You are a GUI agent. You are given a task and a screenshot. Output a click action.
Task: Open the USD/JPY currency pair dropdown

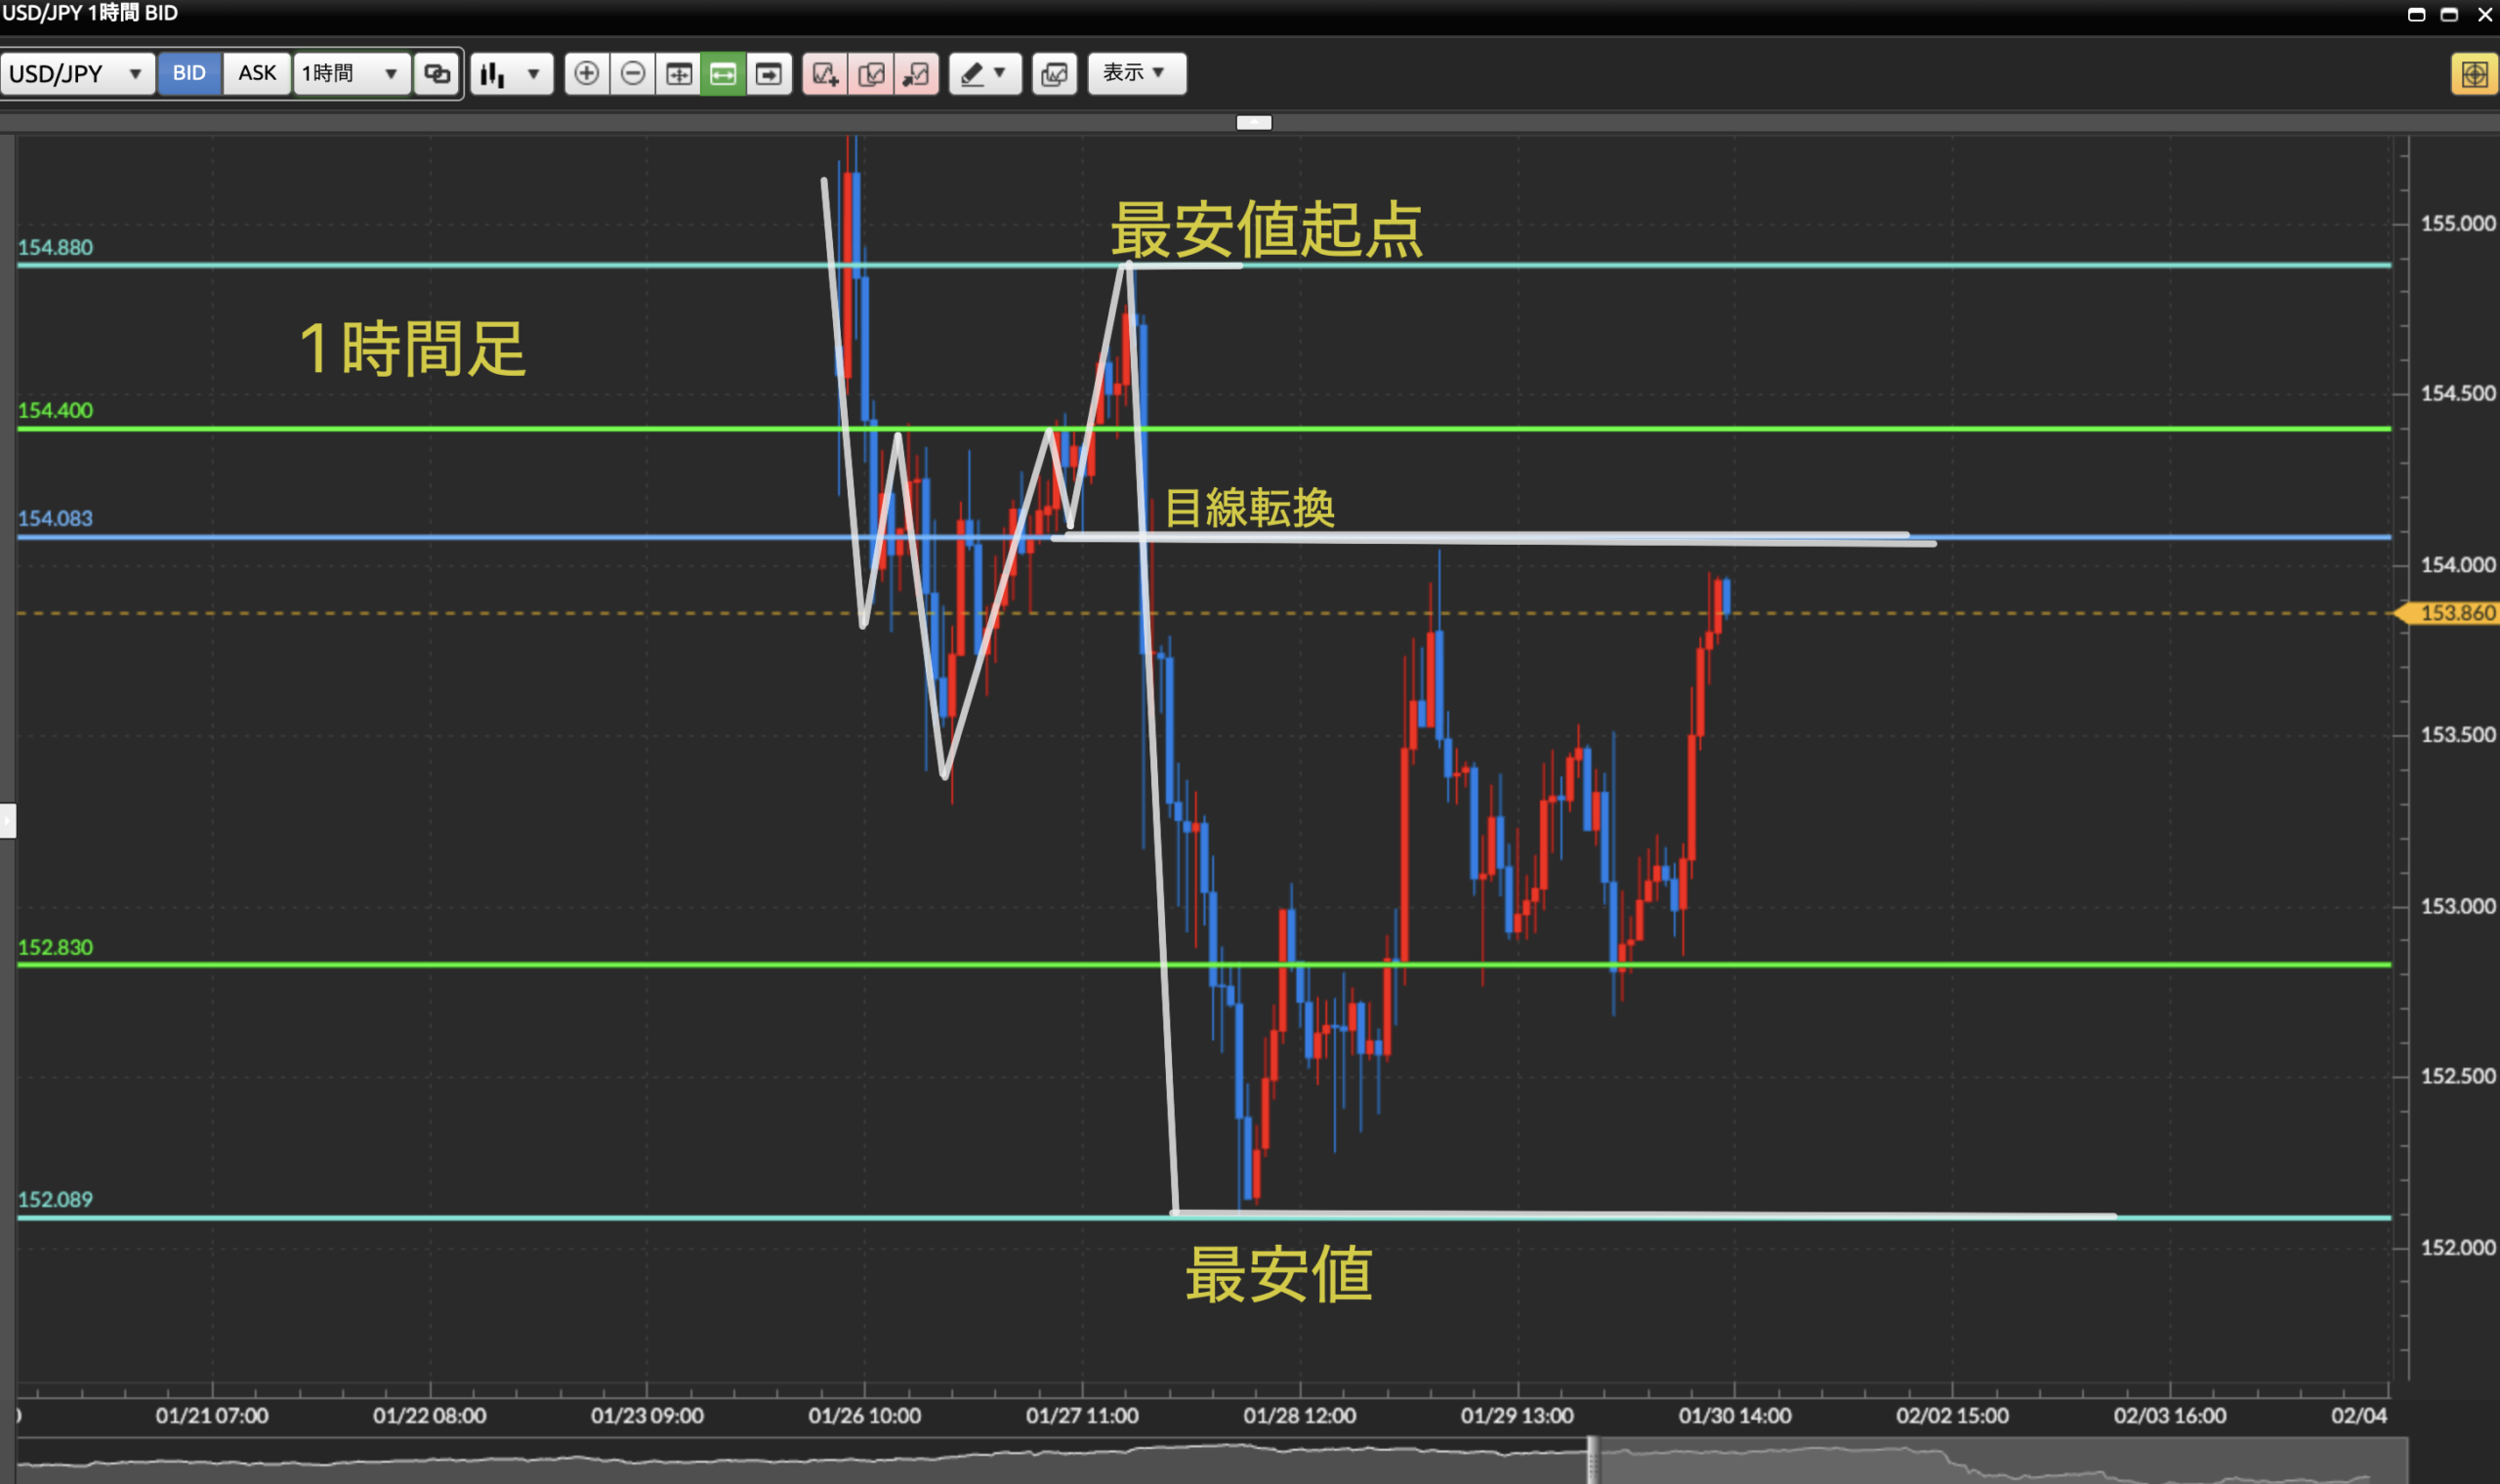[77, 73]
